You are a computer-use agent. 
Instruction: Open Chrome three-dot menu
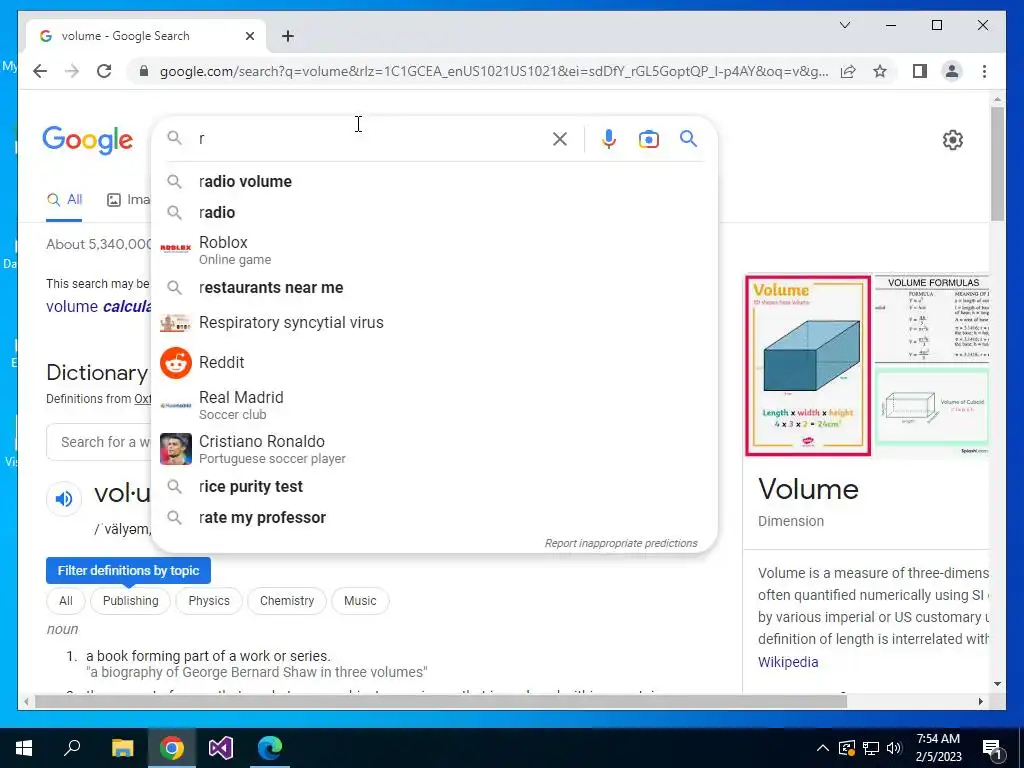[984, 71]
